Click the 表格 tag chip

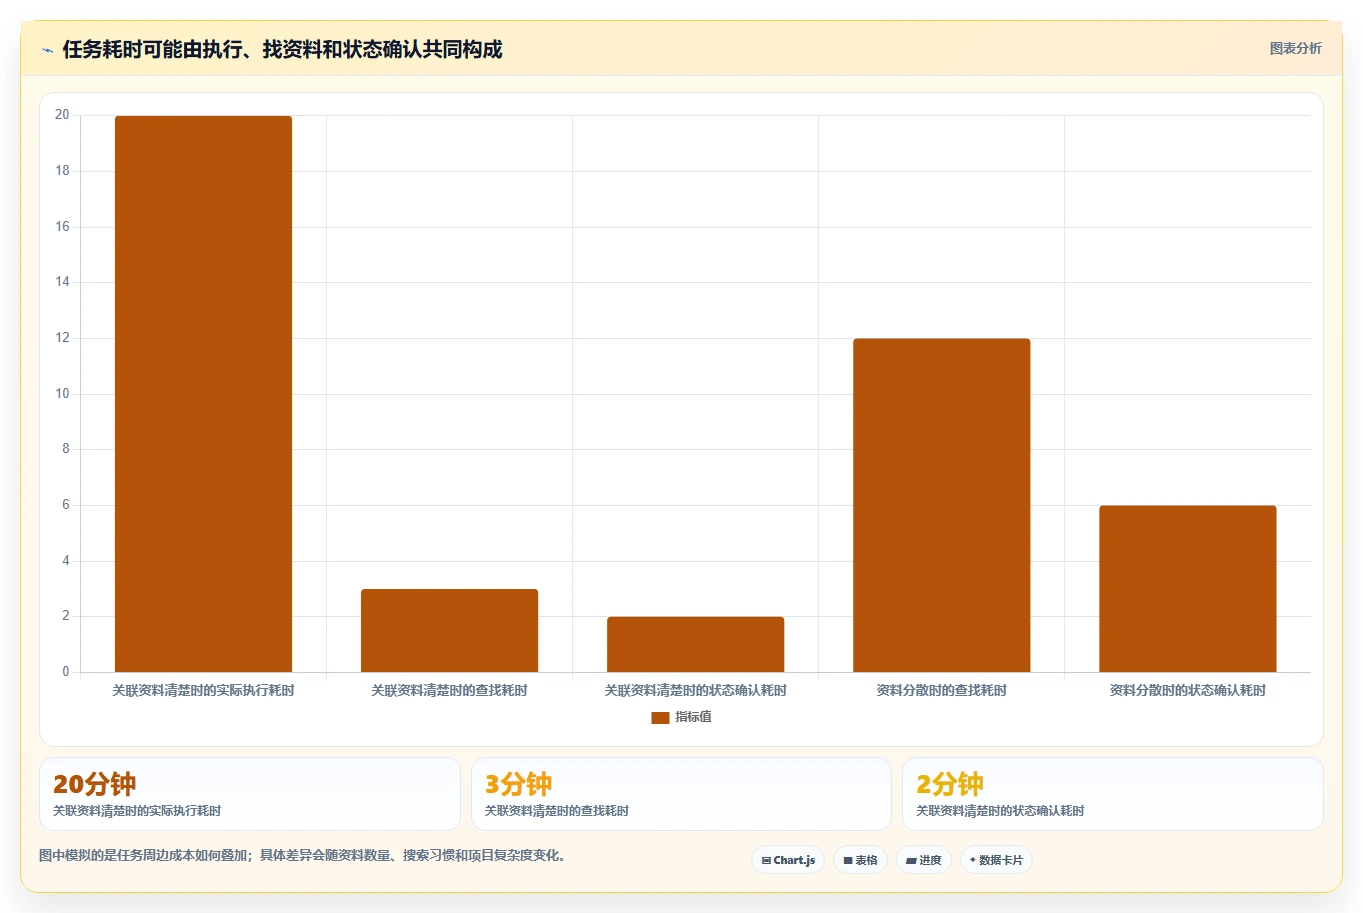click(860, 860)
